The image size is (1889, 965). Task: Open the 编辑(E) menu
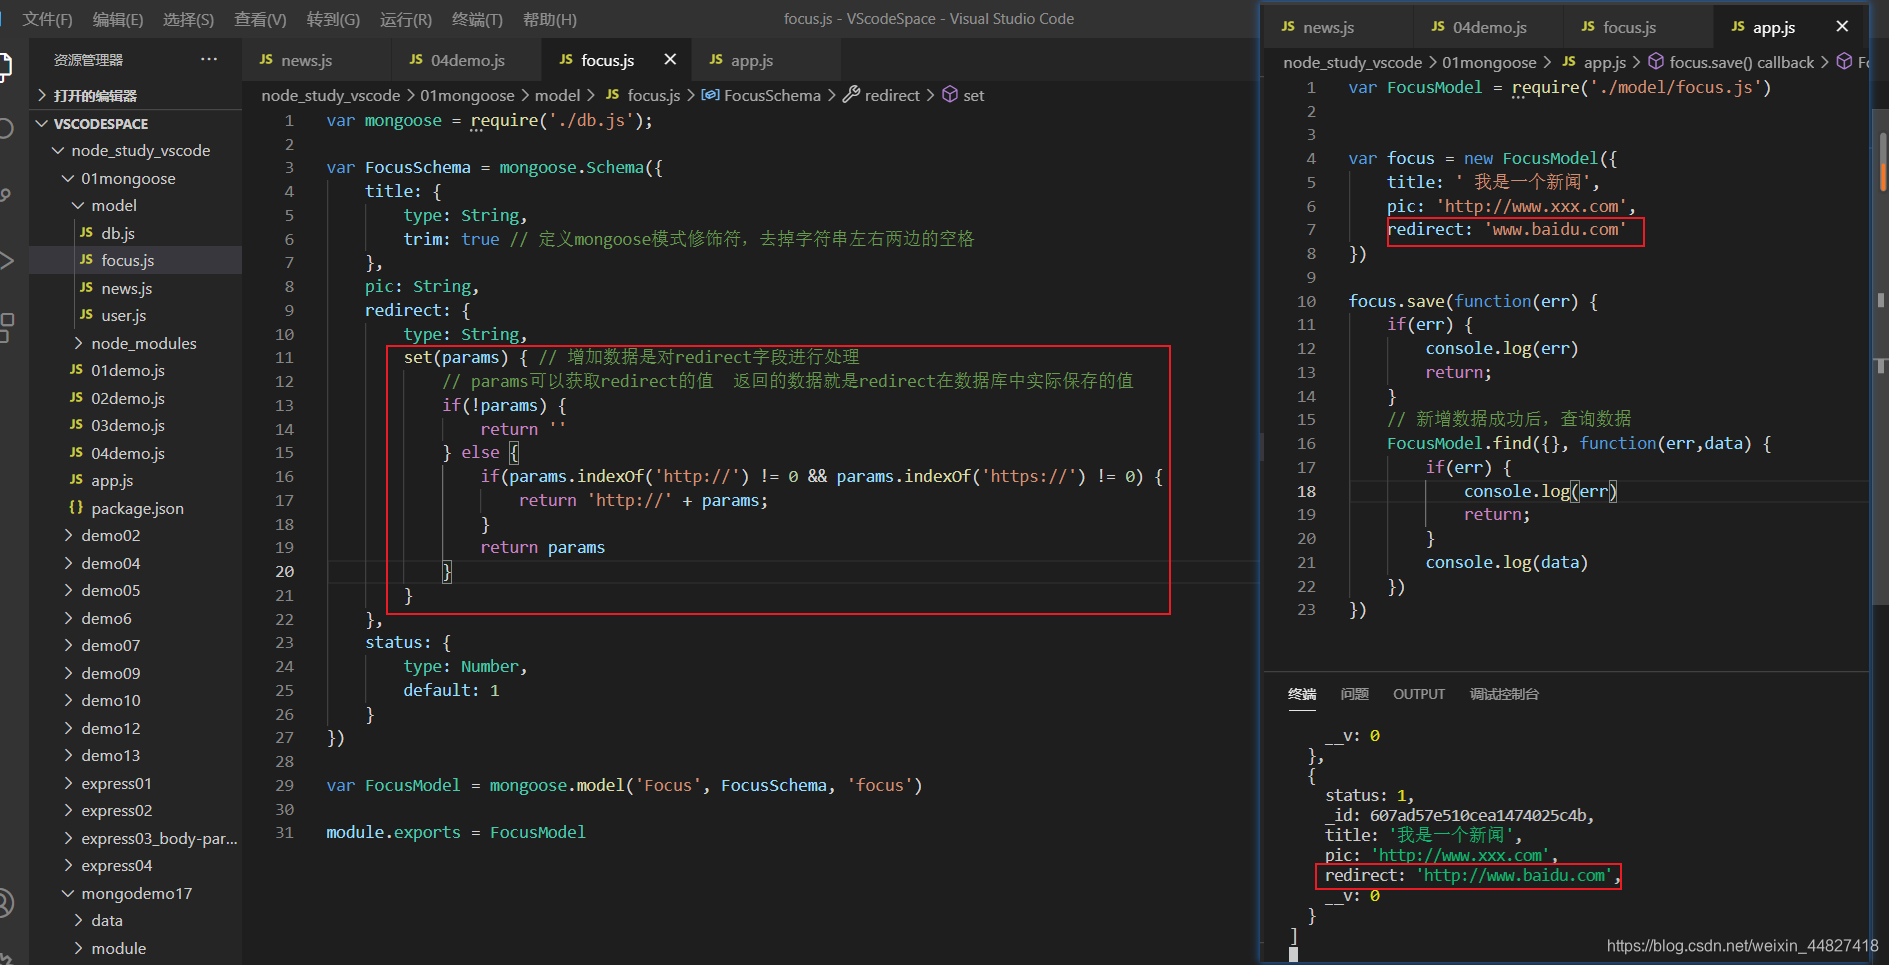[118, 19]
